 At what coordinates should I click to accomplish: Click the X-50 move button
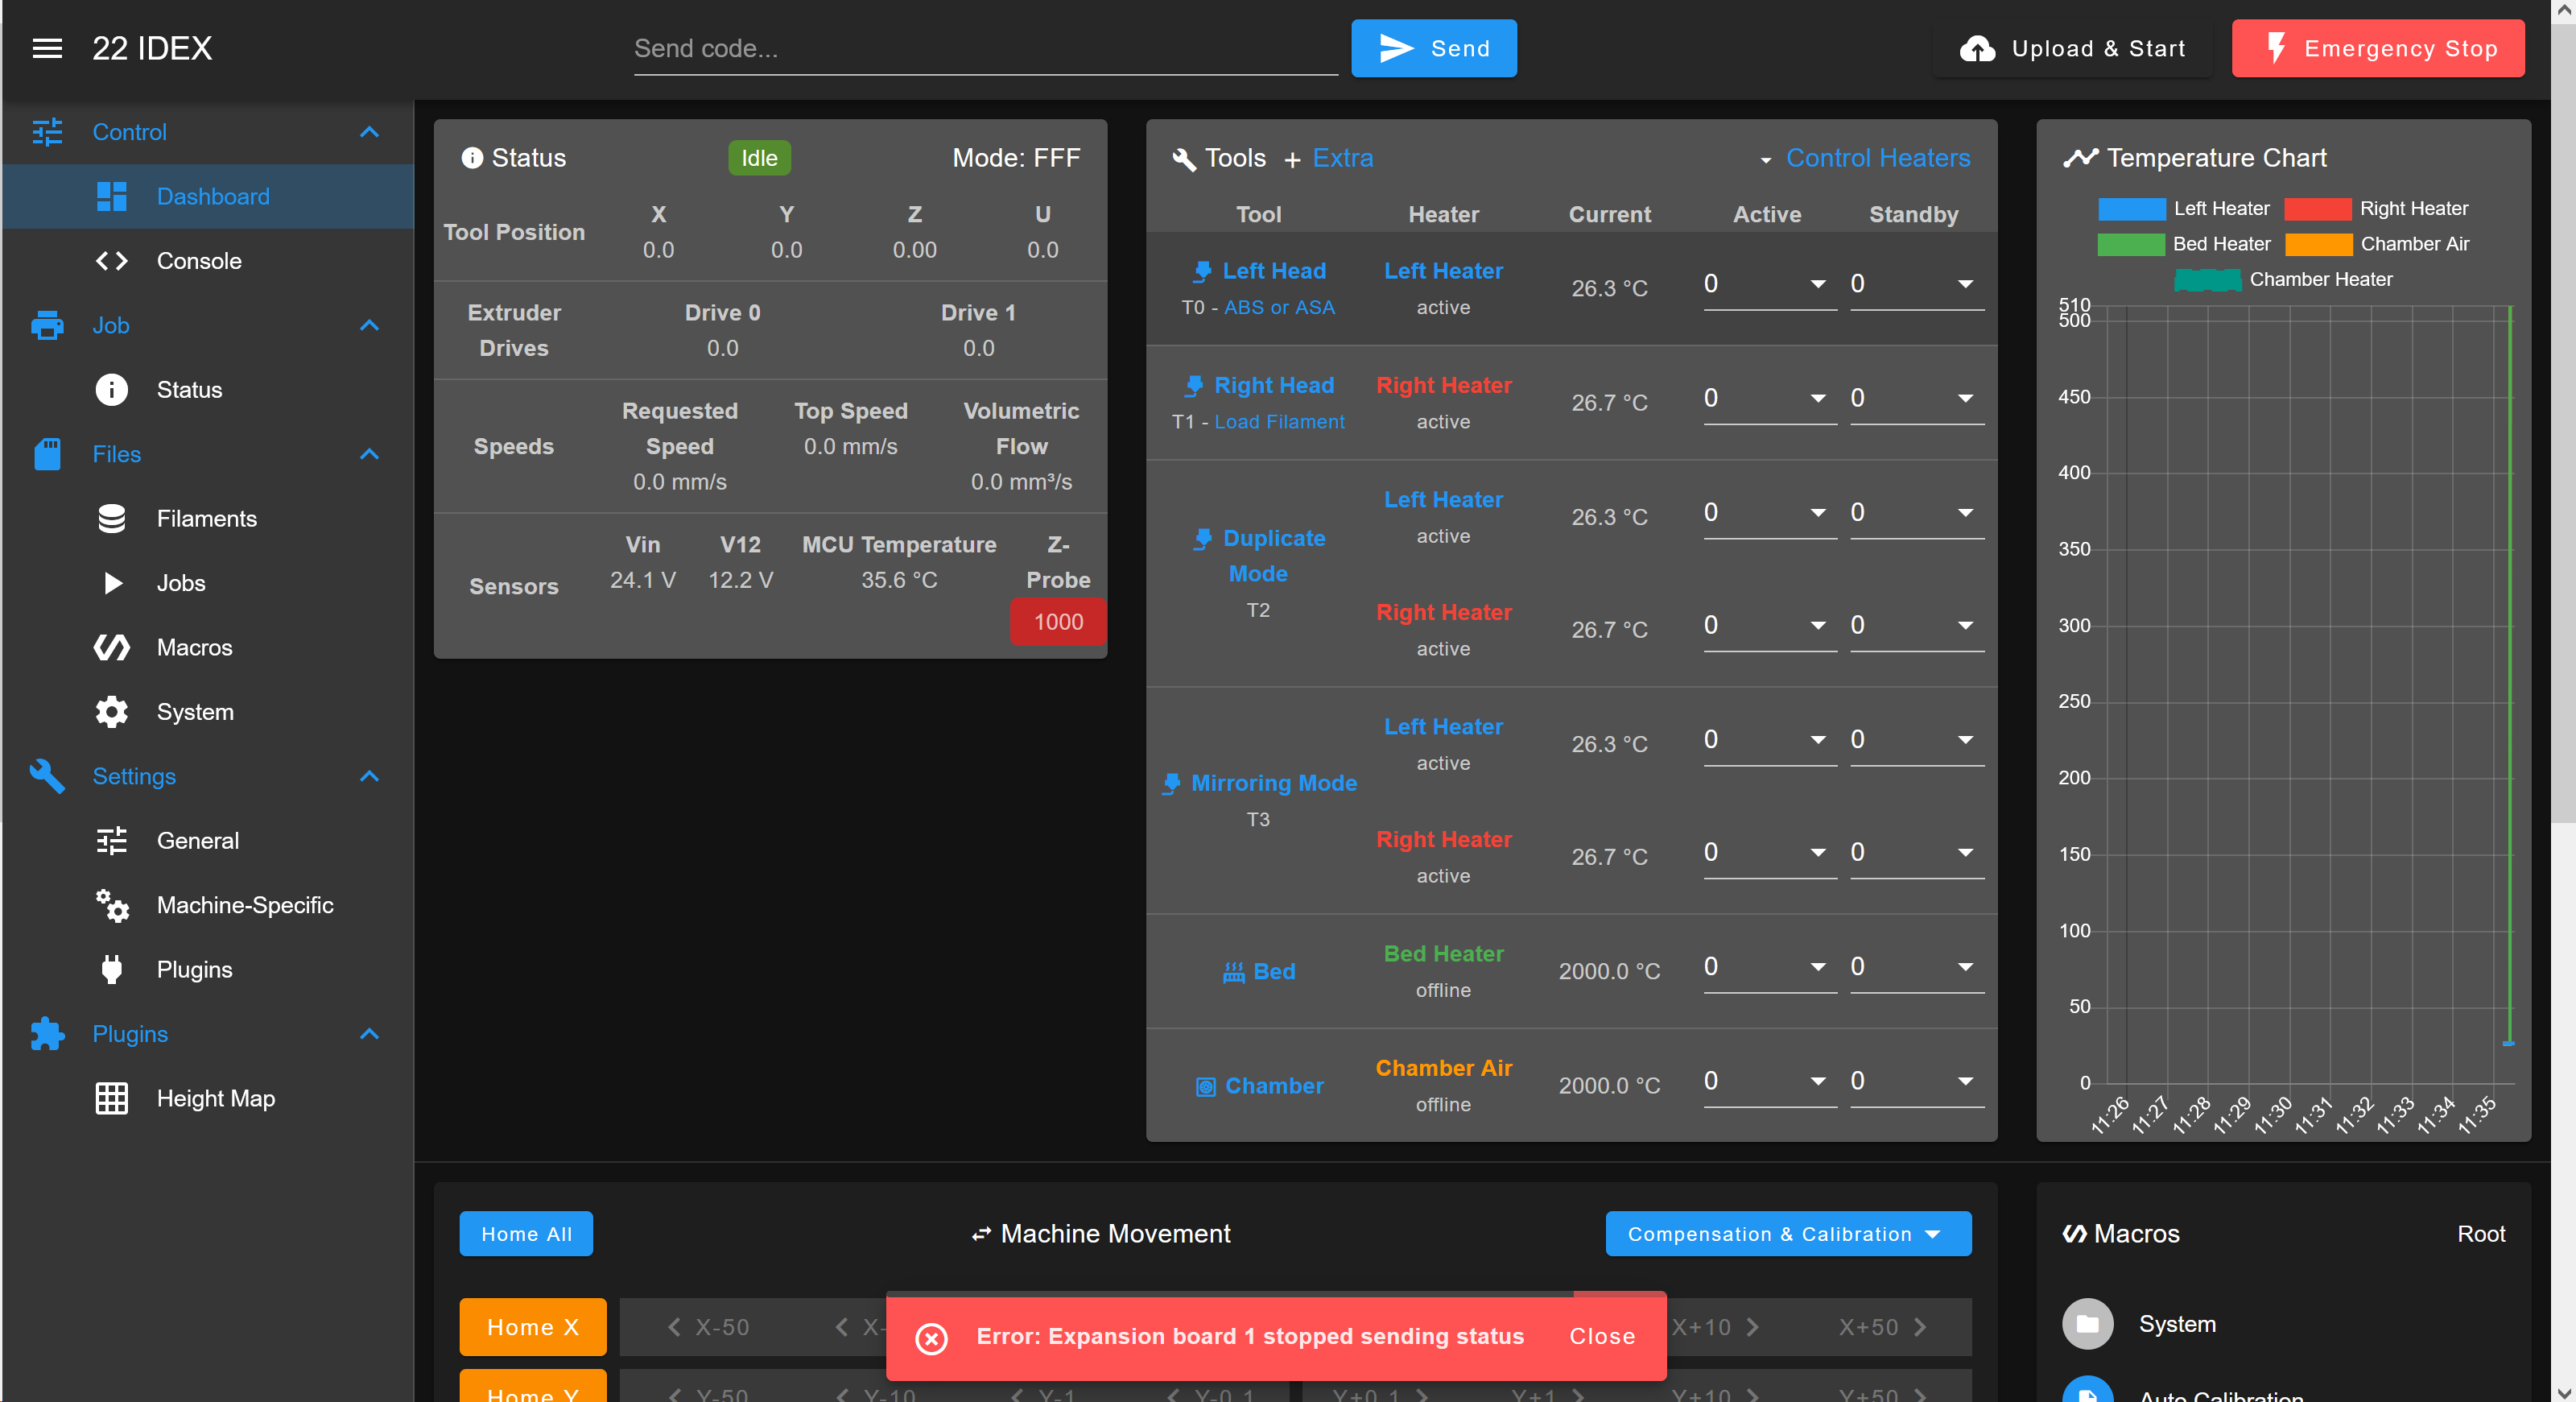(x=708, y=1327)
